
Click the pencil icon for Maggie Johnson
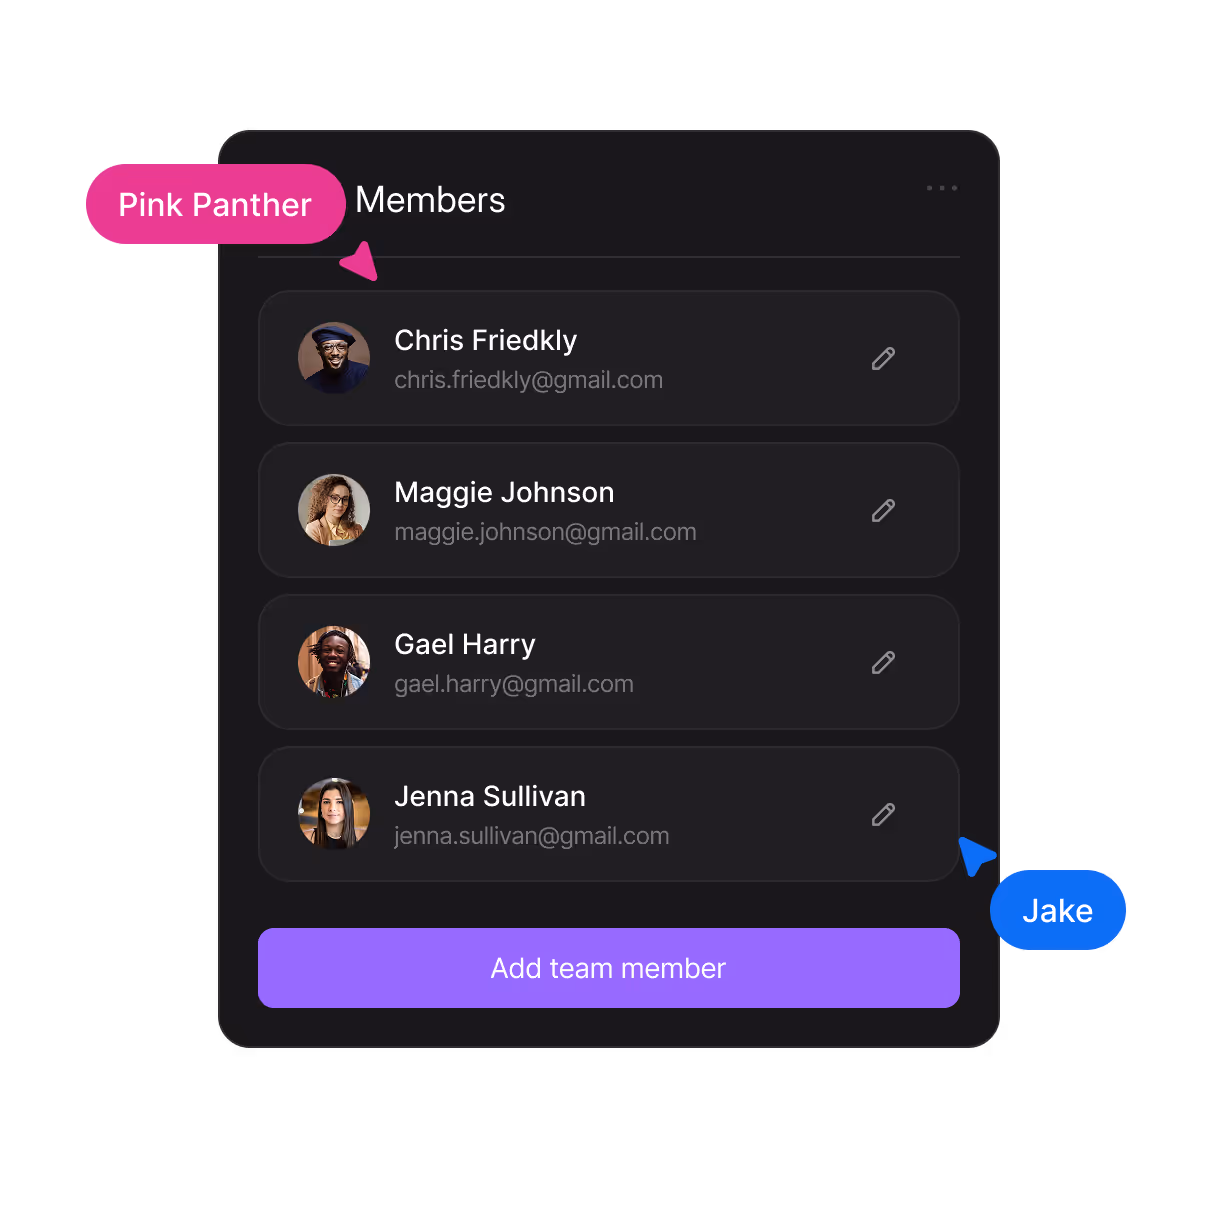[883, 511]
